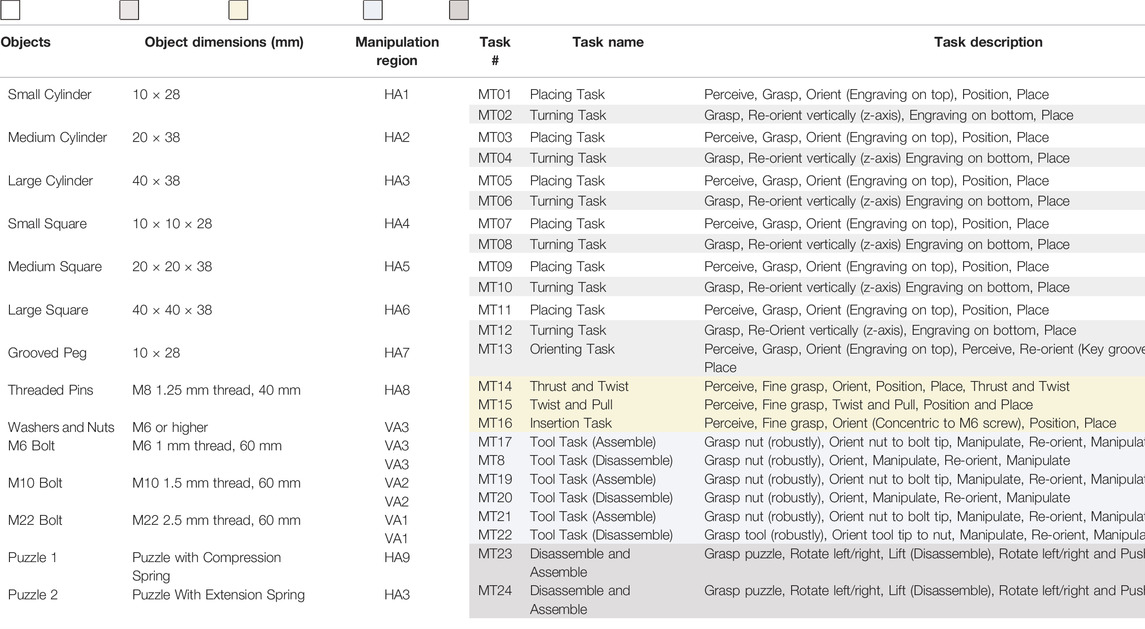This screenshot has width=1145, height=629.
Task: Click dimension '20 × 38' of Medium Cylinder
Action: point(156,137)
